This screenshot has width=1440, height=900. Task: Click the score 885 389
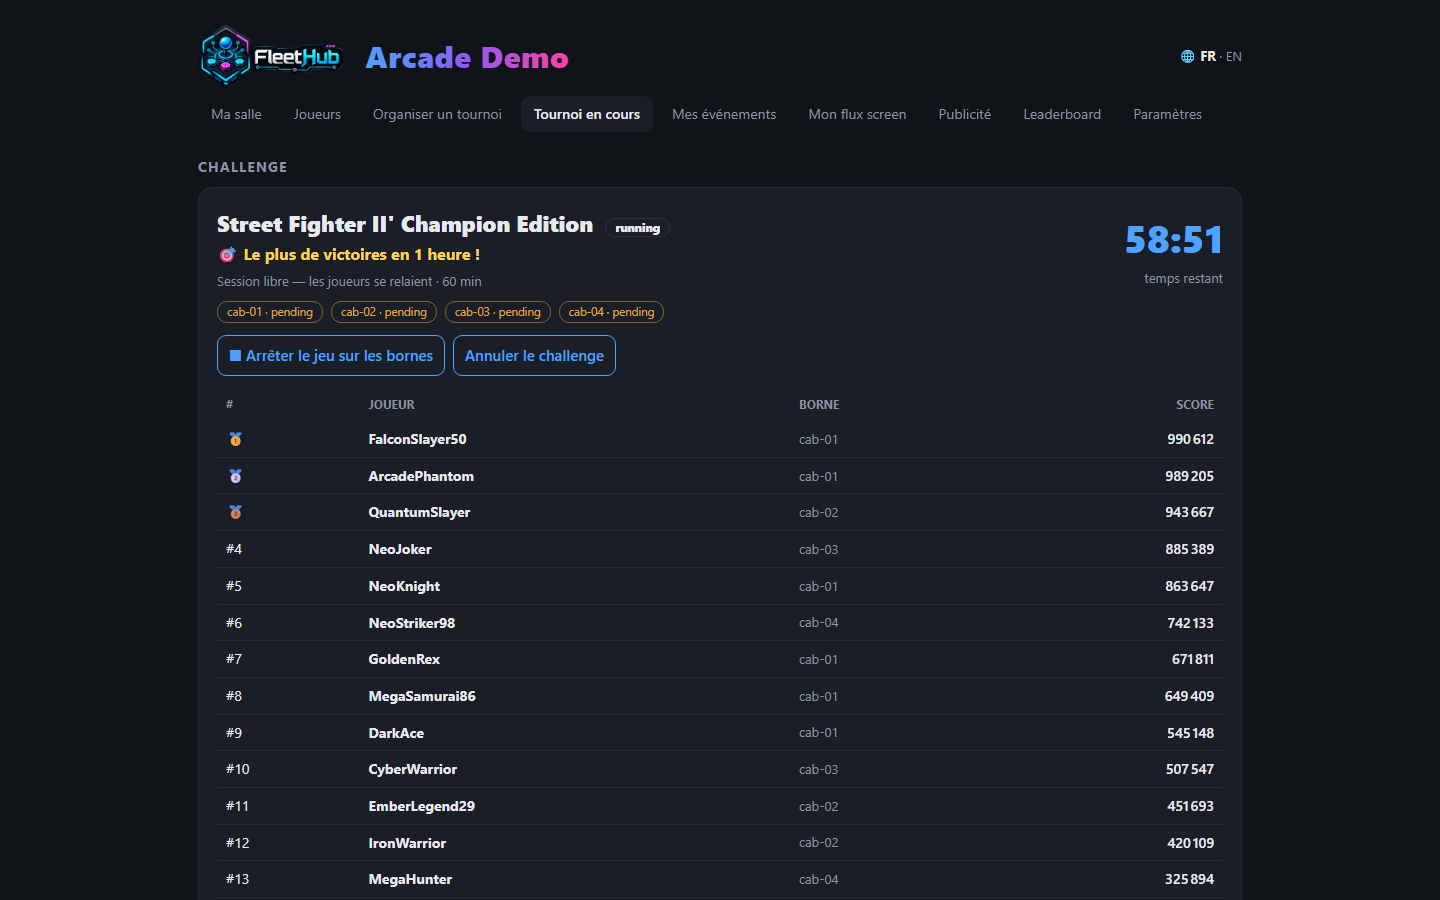coord(1189,549)
